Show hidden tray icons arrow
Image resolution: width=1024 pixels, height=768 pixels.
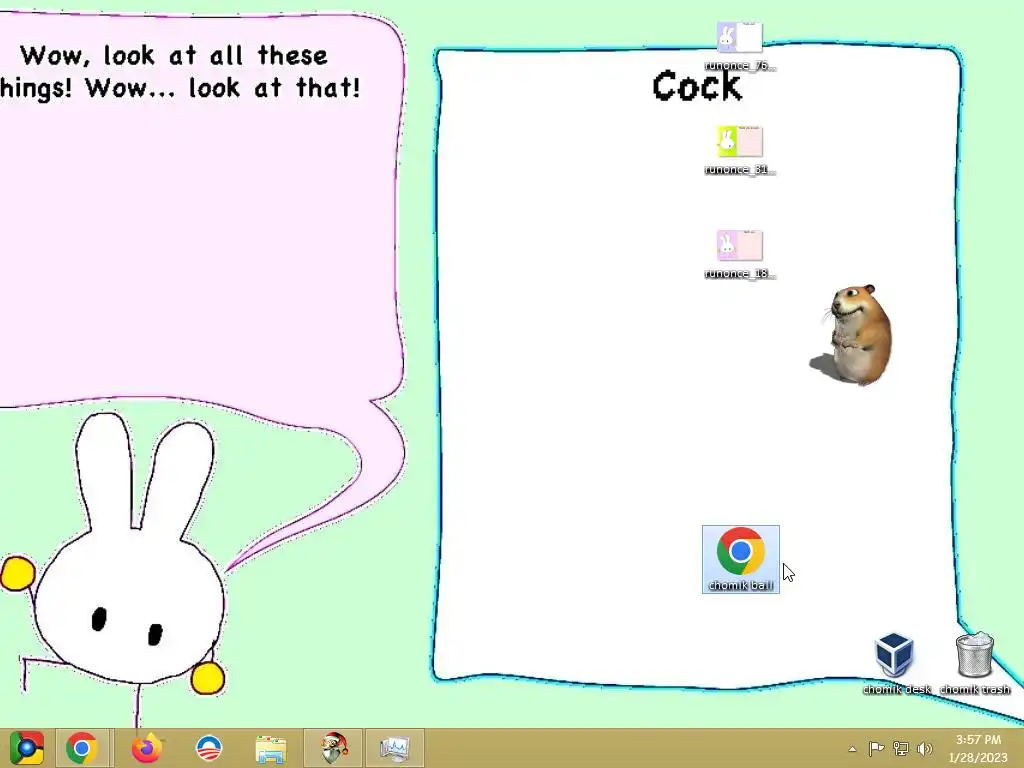point(852,749)
